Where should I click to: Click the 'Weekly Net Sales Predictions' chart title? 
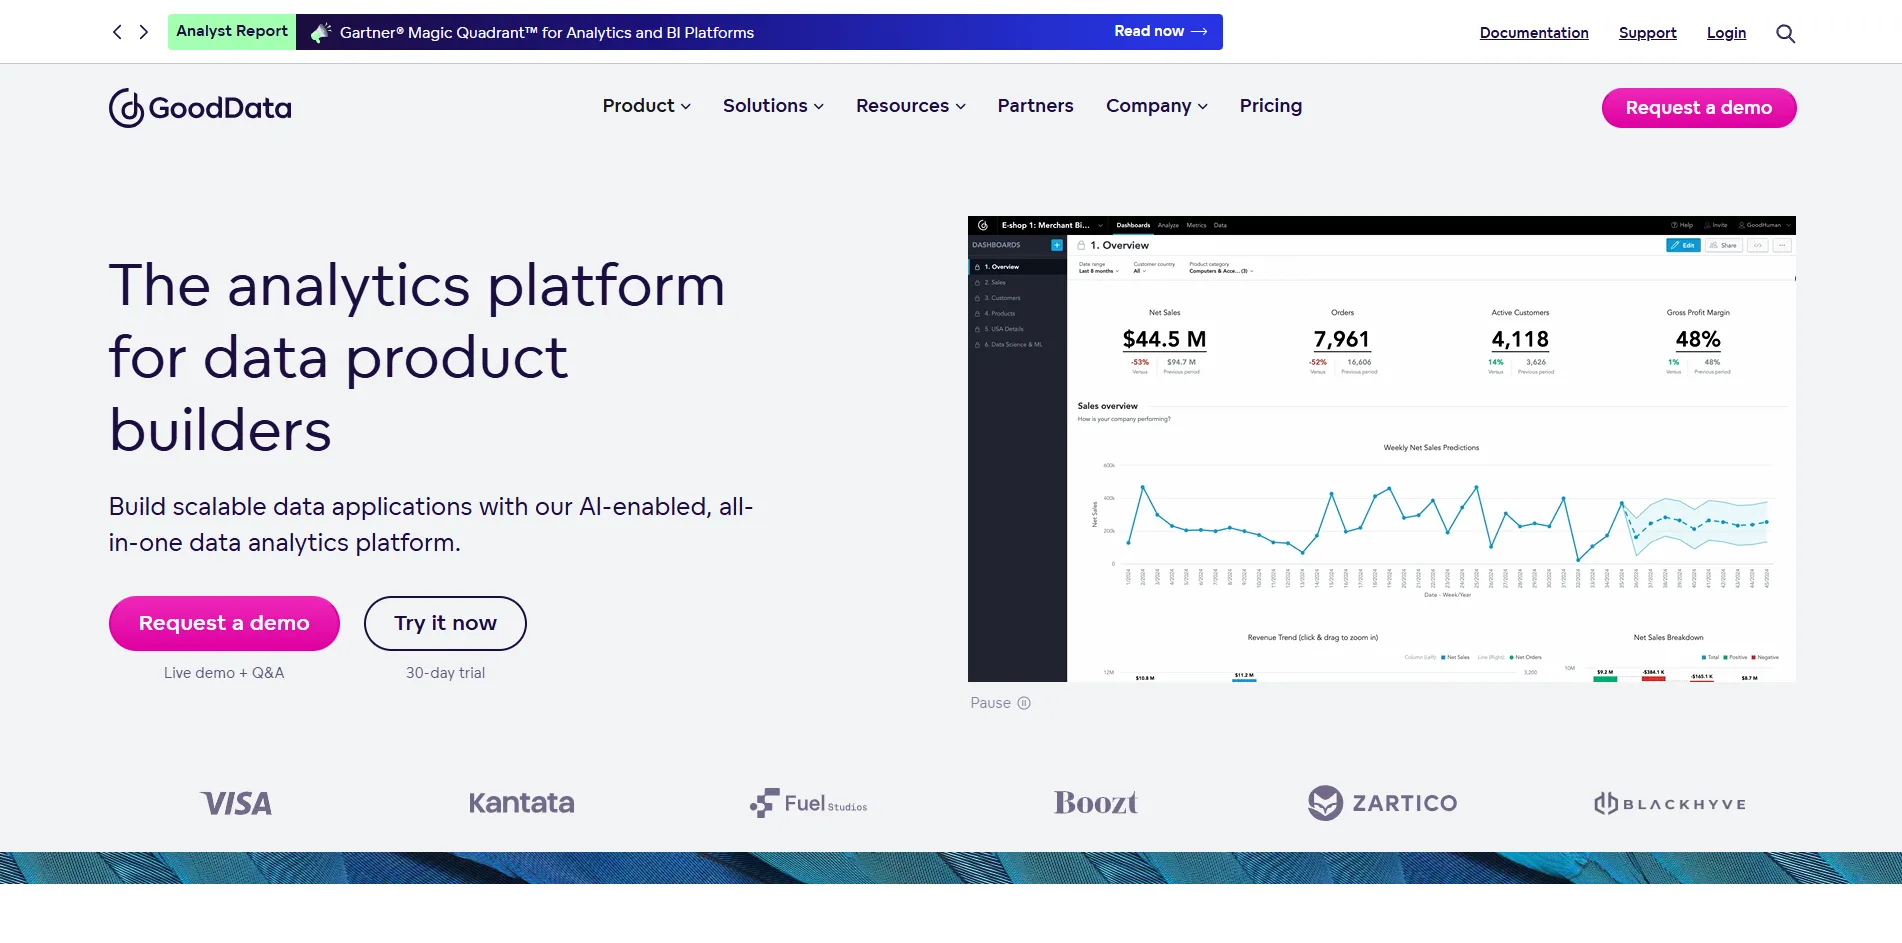tap(1431, 448)
